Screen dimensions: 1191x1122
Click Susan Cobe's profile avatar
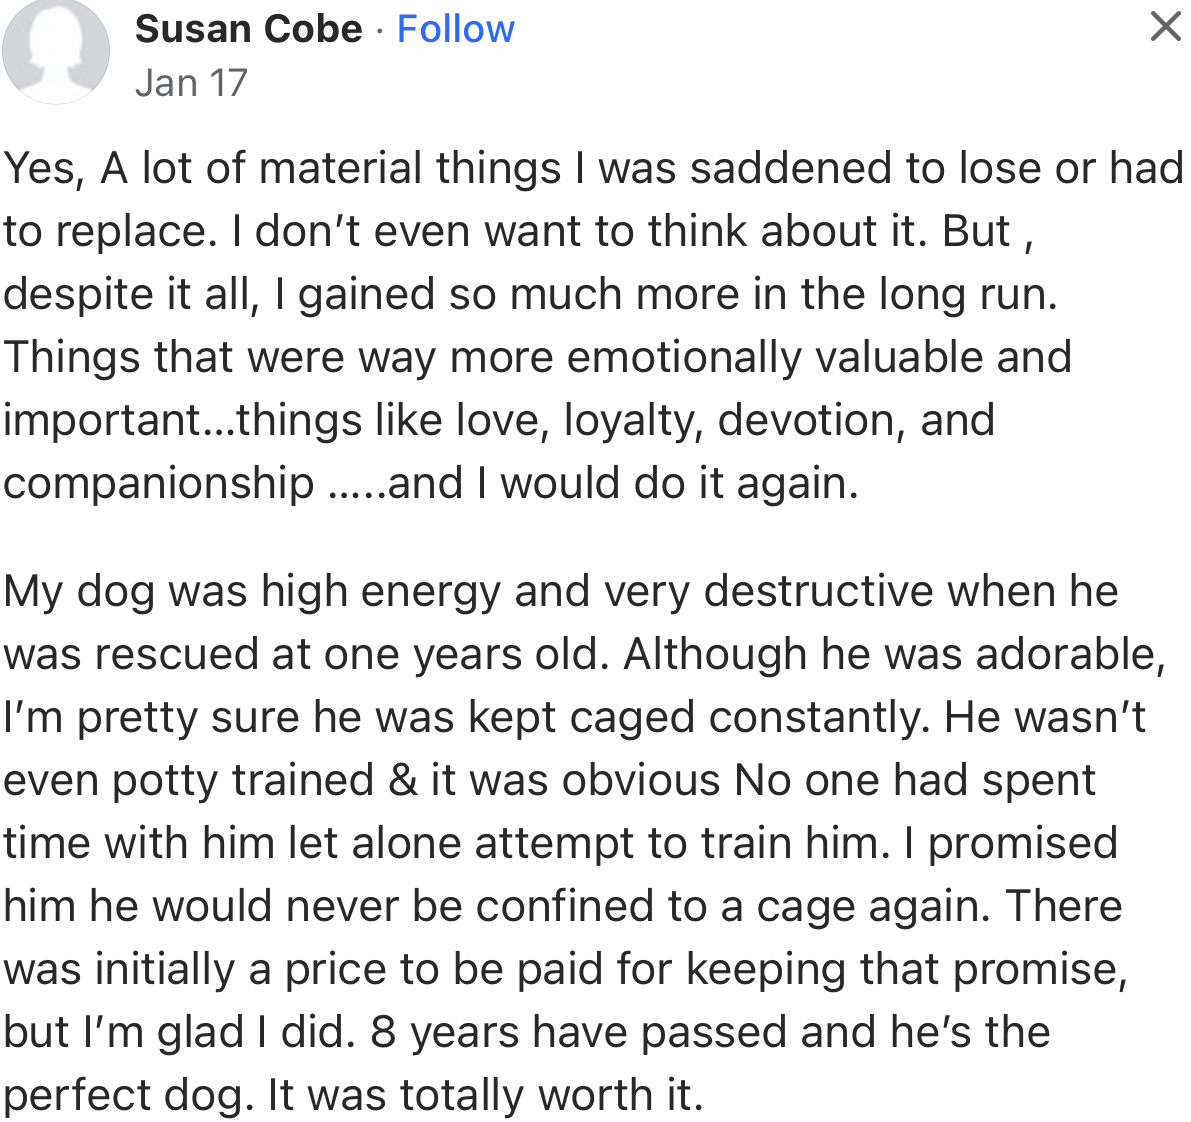coord(56,50)
